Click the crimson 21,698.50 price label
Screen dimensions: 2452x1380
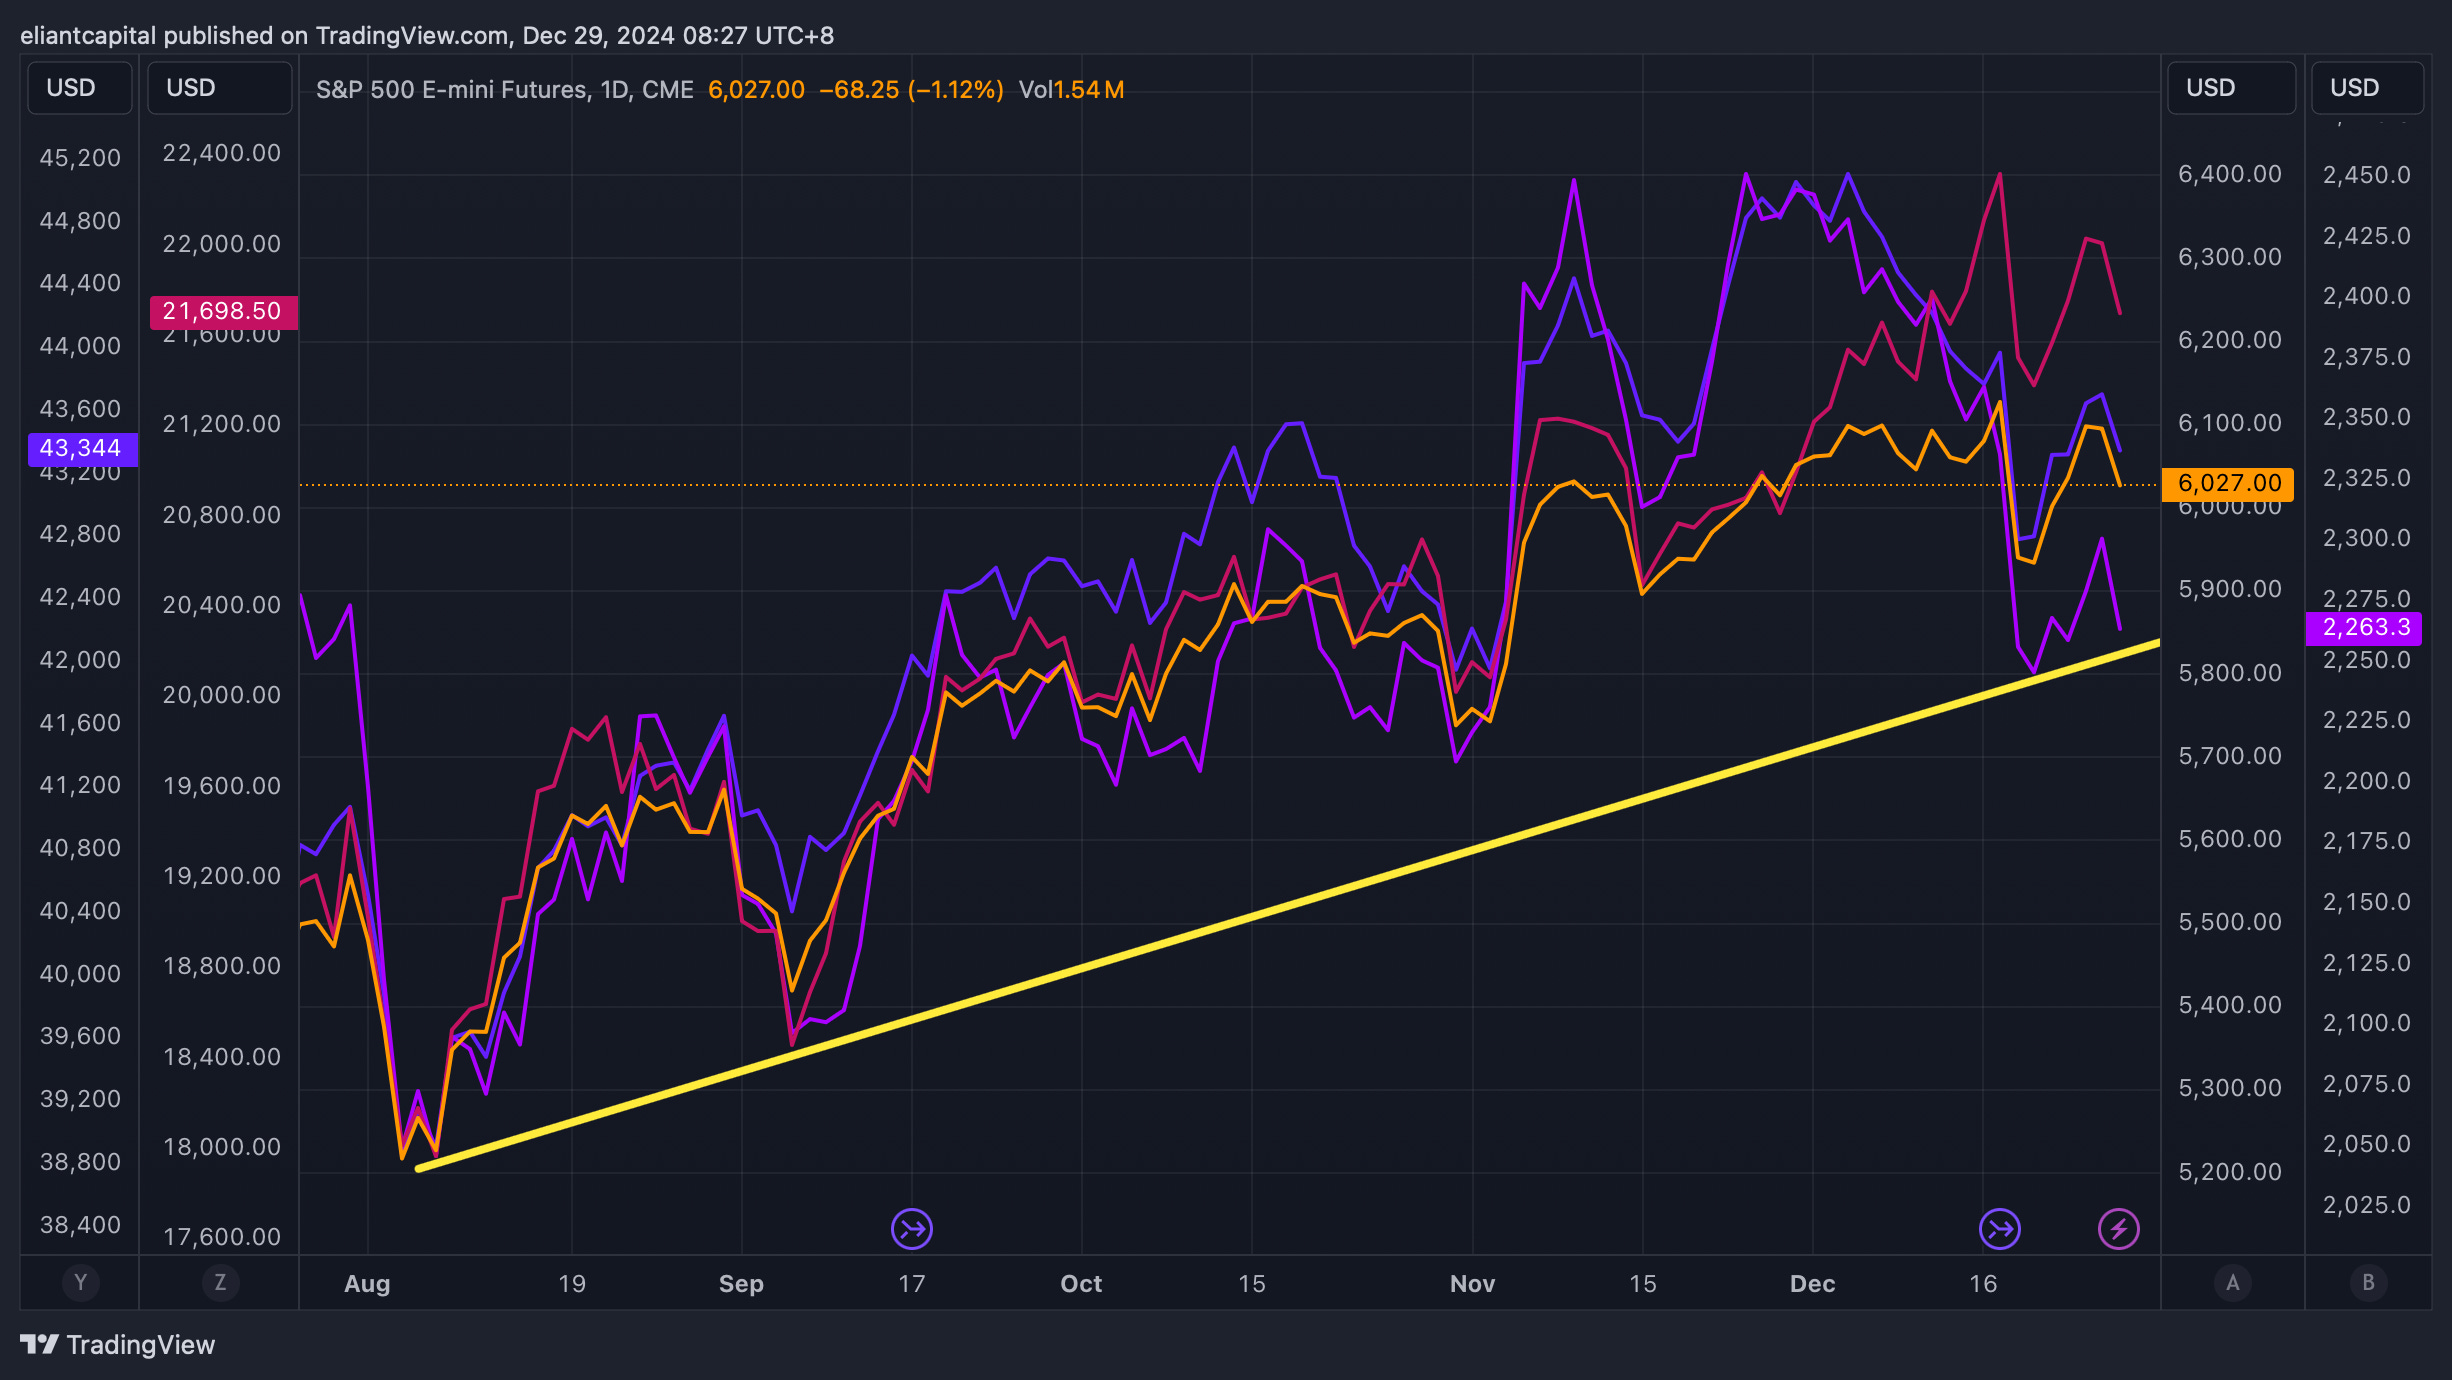pos(222,312)
